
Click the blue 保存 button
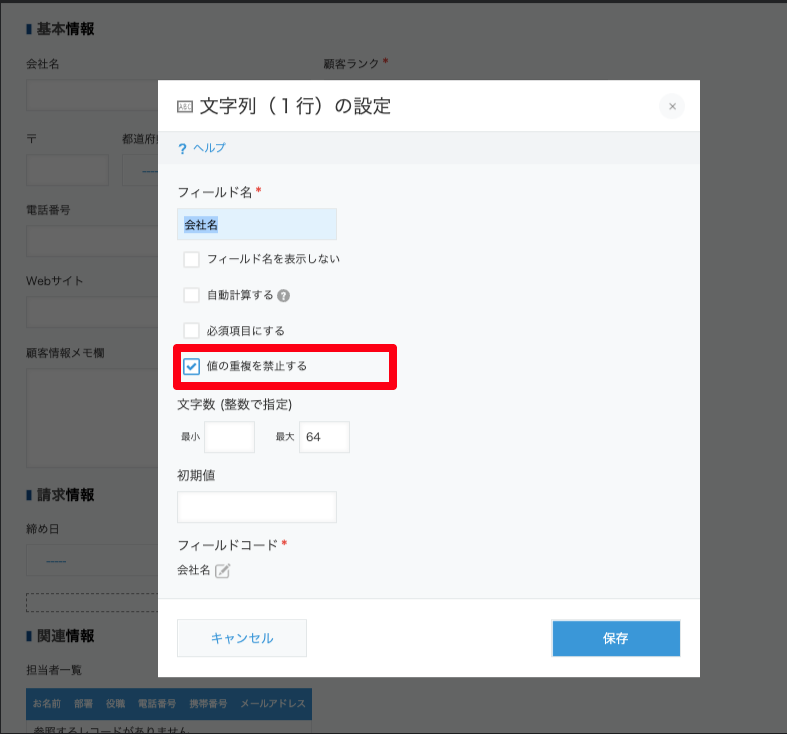pyautogui.click(x=615, y=638)
